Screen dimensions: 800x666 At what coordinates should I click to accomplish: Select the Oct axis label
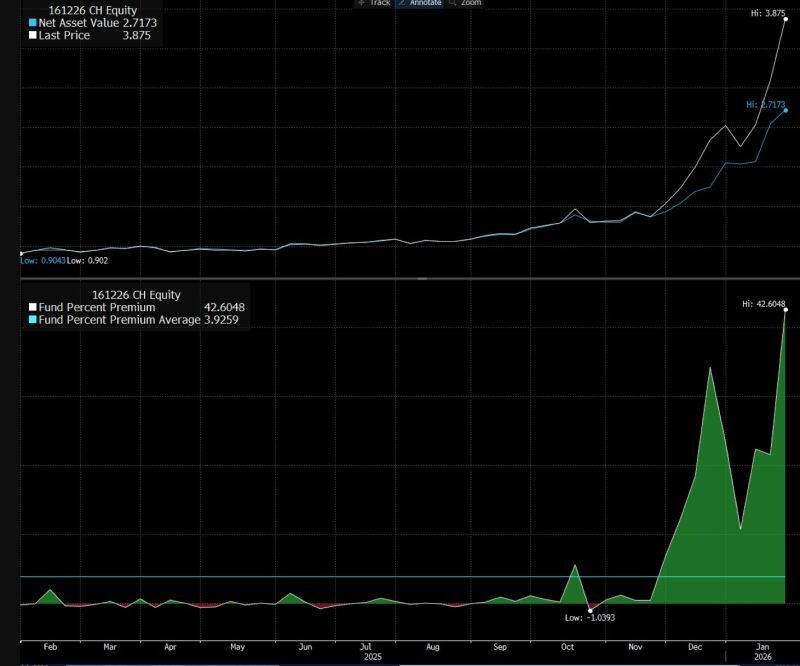[566, 646]
